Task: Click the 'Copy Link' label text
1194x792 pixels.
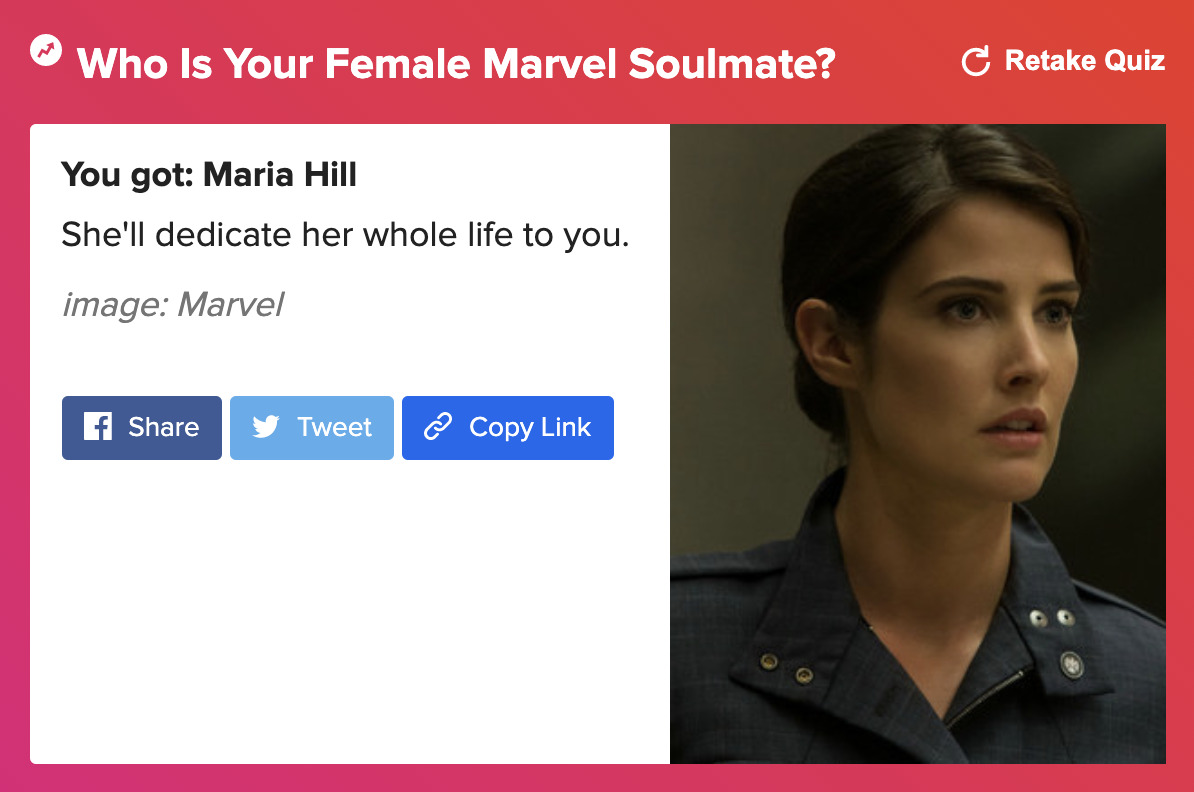Action: 530,427
